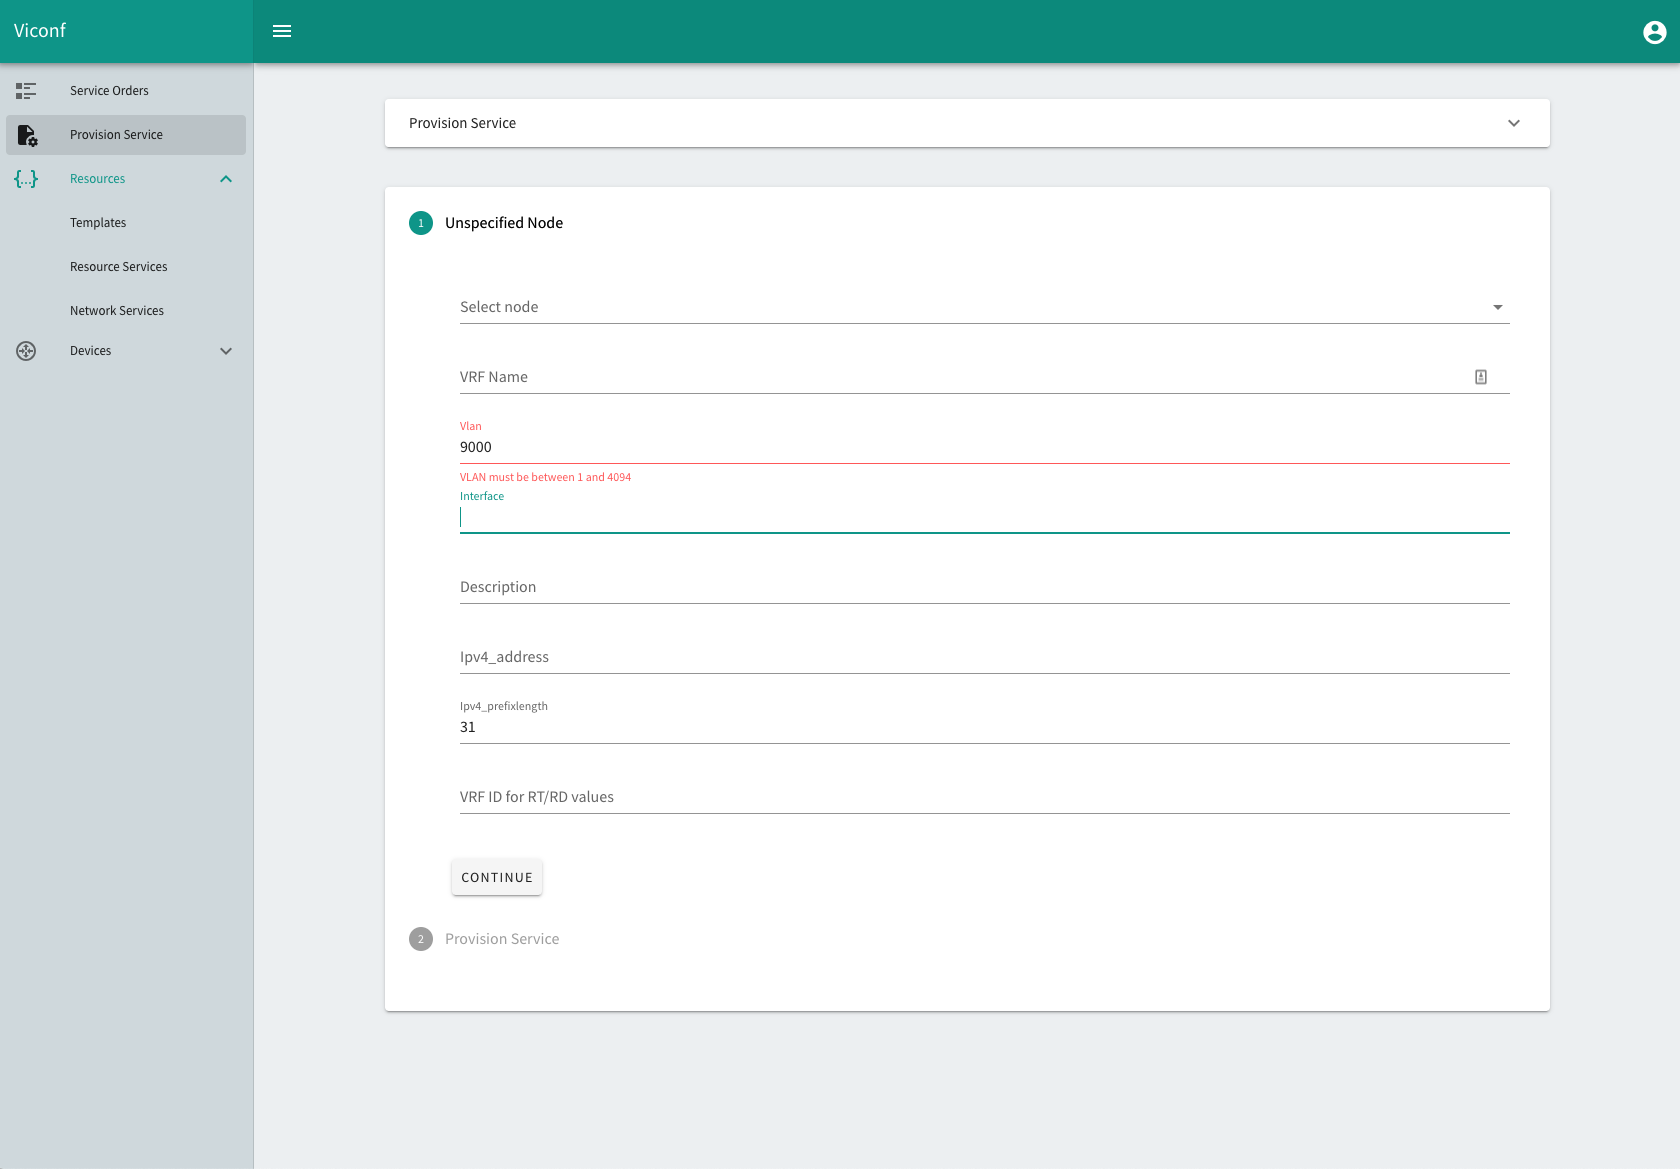The image size is (1680, 1169).
Task: Click the VRF Name contact icon
Action: coord(1480,377)
